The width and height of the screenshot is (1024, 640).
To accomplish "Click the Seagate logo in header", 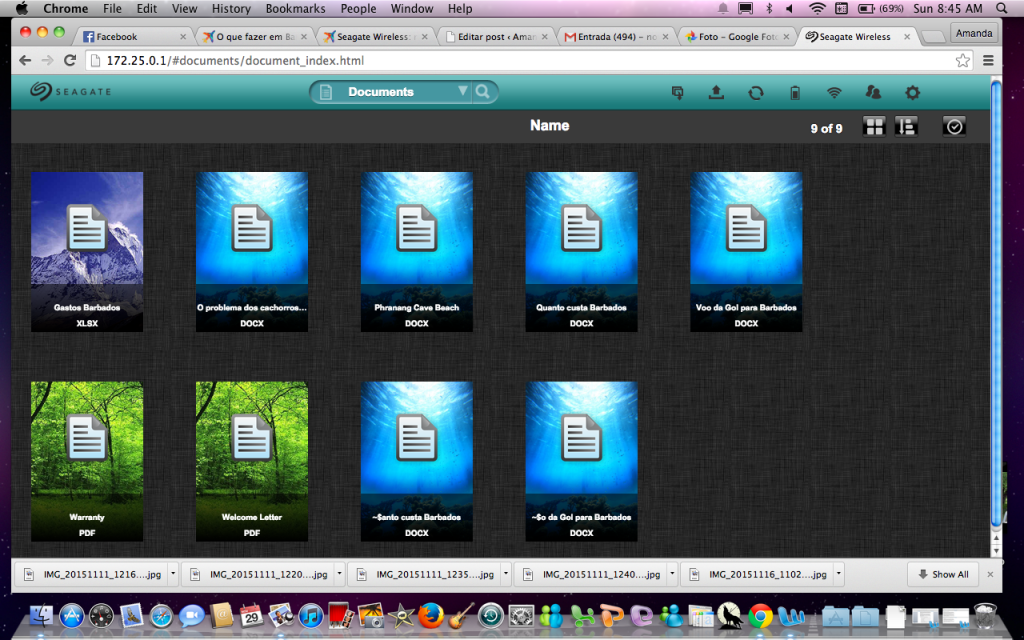I will tap(71, 91).
